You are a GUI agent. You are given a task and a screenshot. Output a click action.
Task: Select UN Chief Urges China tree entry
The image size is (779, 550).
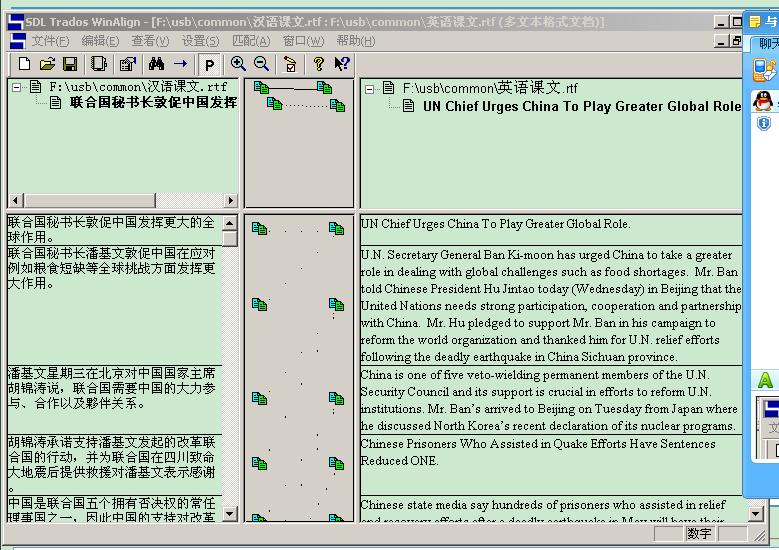point(581,106)
